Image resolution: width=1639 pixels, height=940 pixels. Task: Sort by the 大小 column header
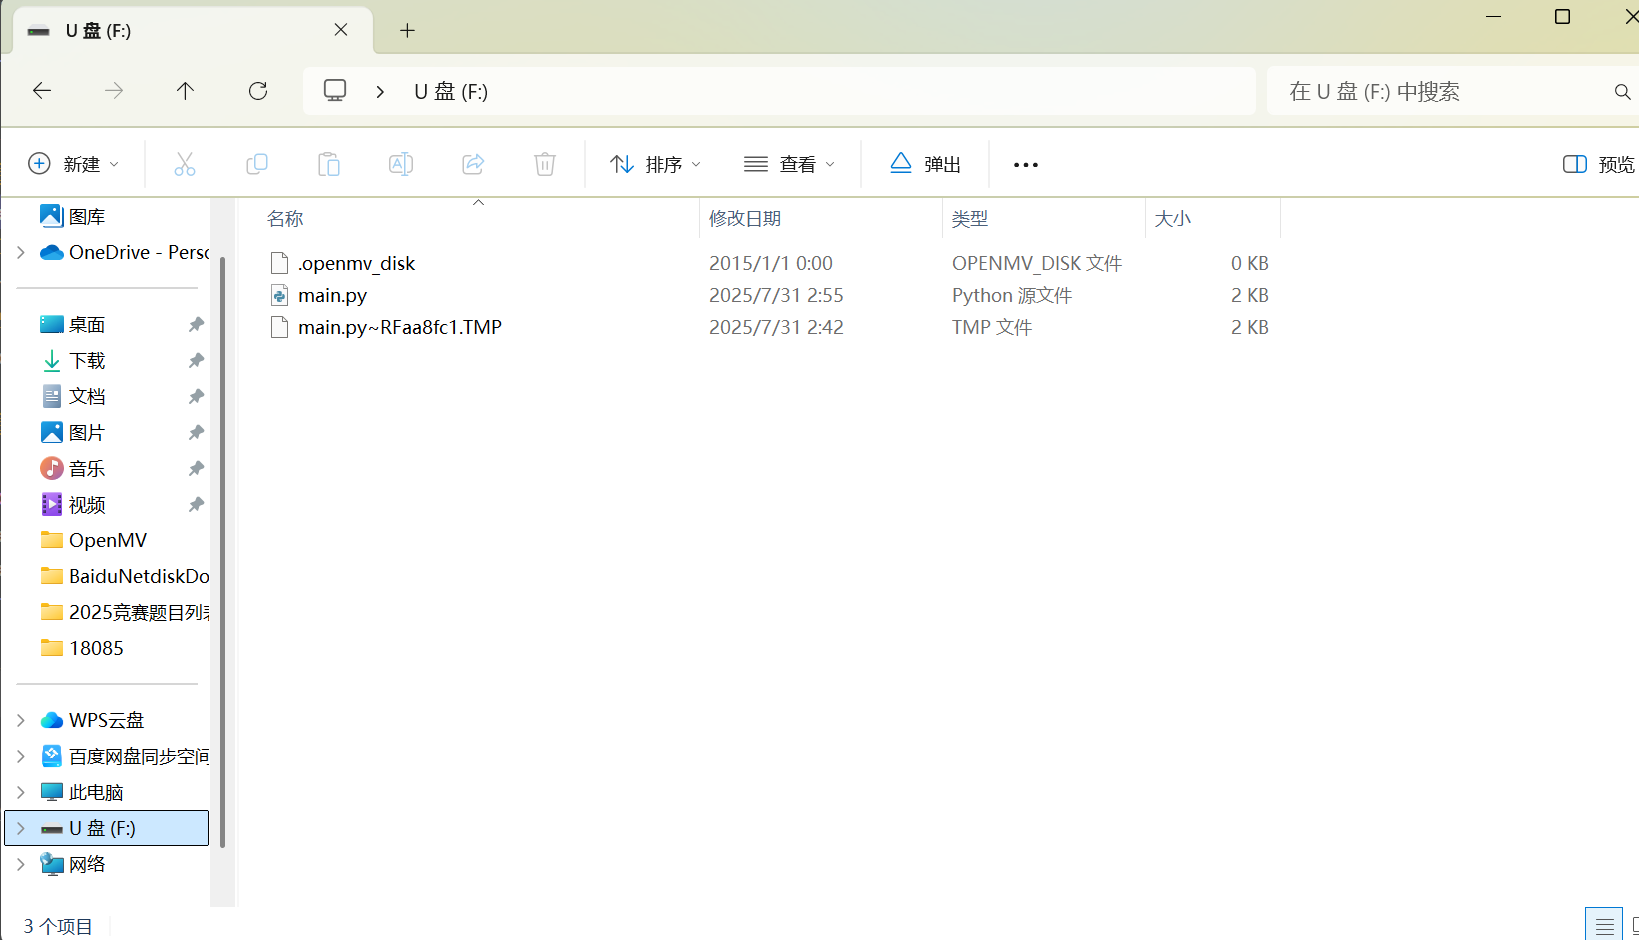pyautogui.click(x=1172, y=218)
